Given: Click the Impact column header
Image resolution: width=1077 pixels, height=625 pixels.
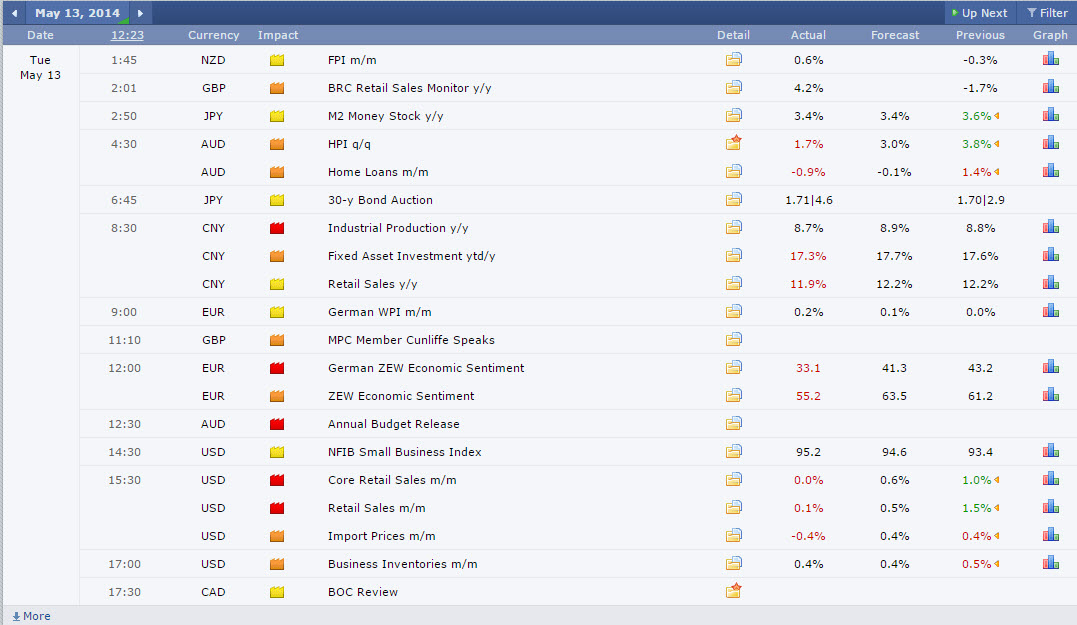Looking at the screenshot, I should pyautogui.click(x=277, y=35).
